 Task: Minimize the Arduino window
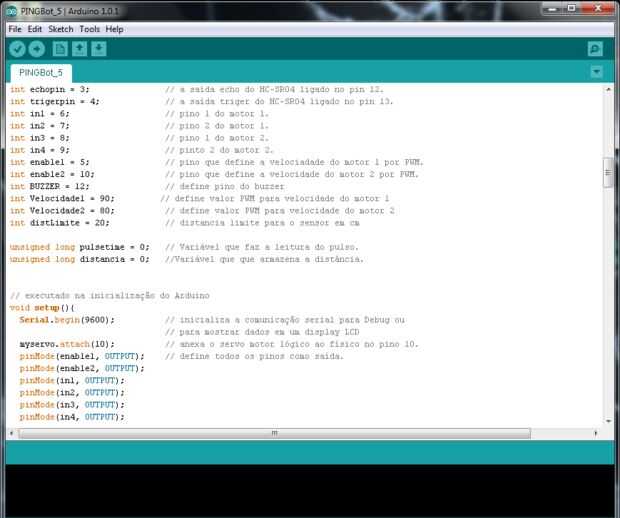(553, 9)
